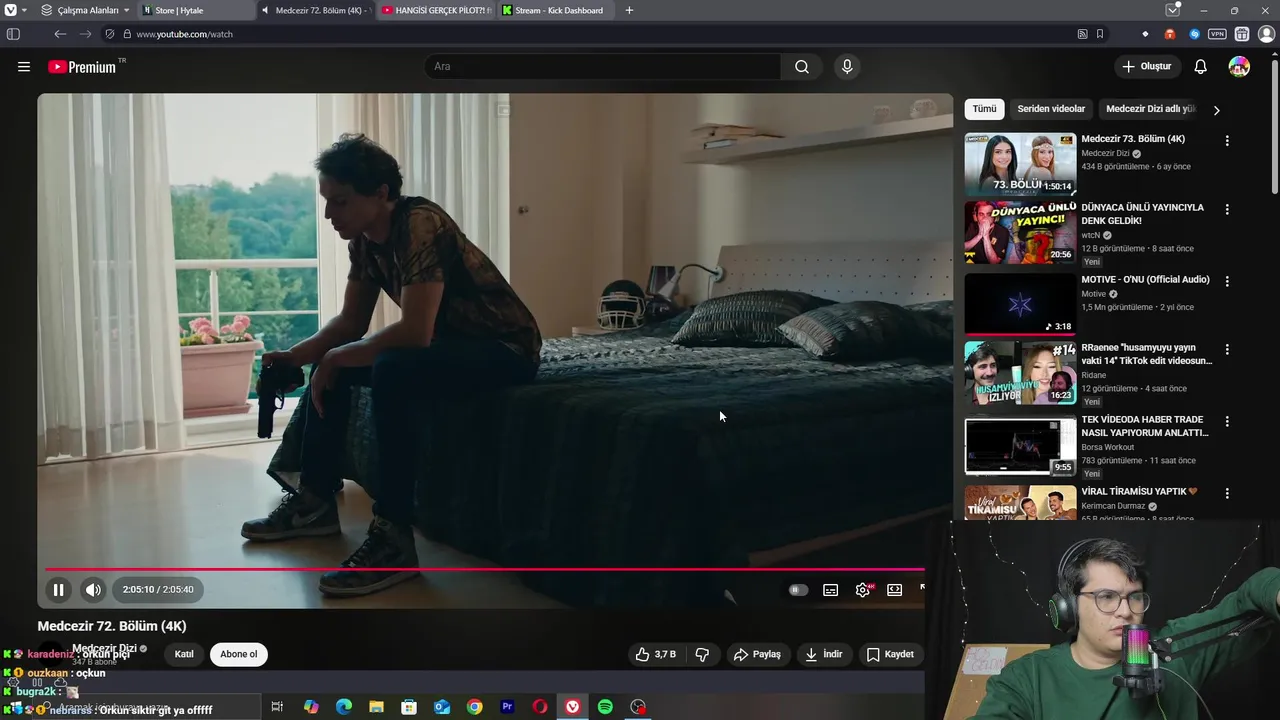Viewport: 1280px width, 720px height.
Task: Go back with the browser back arrow
Action: (60, 34)
